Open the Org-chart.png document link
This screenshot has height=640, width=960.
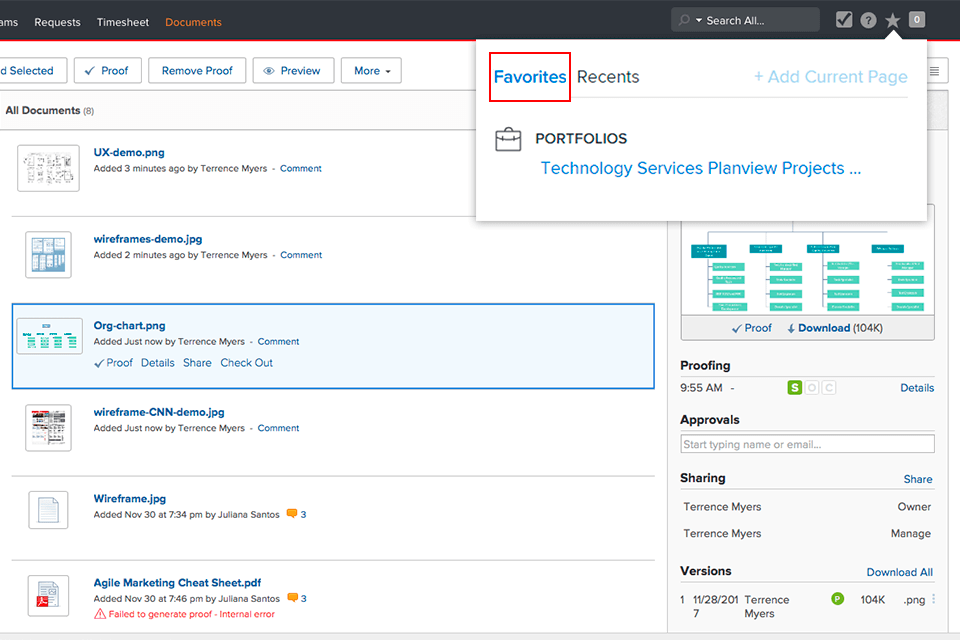[x=129, y=325]
